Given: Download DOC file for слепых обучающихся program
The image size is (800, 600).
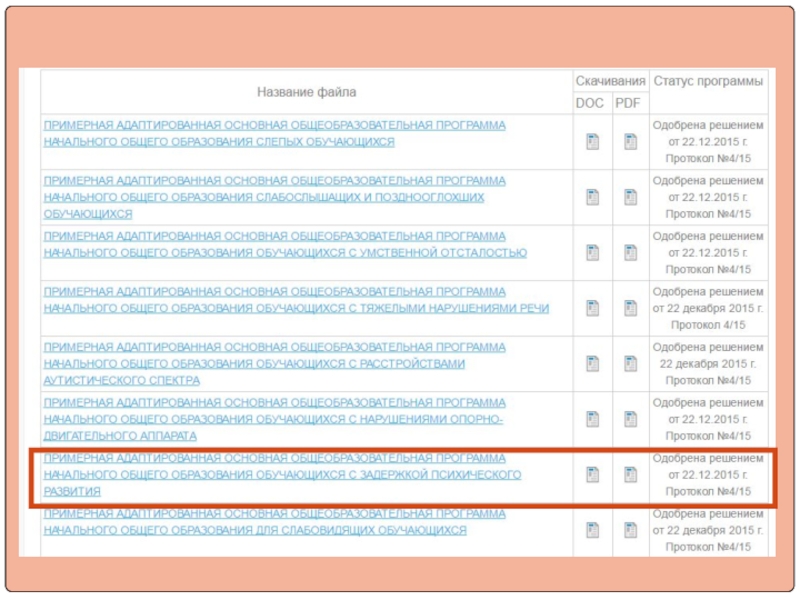Looking at the screenshot, I should pyautogui.click(x=592, y=142).
